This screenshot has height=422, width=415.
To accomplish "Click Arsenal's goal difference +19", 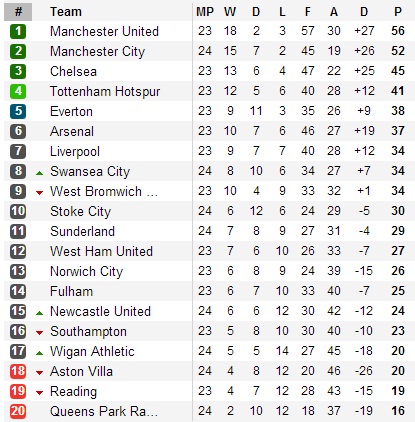I will click(x=364, y=131).
